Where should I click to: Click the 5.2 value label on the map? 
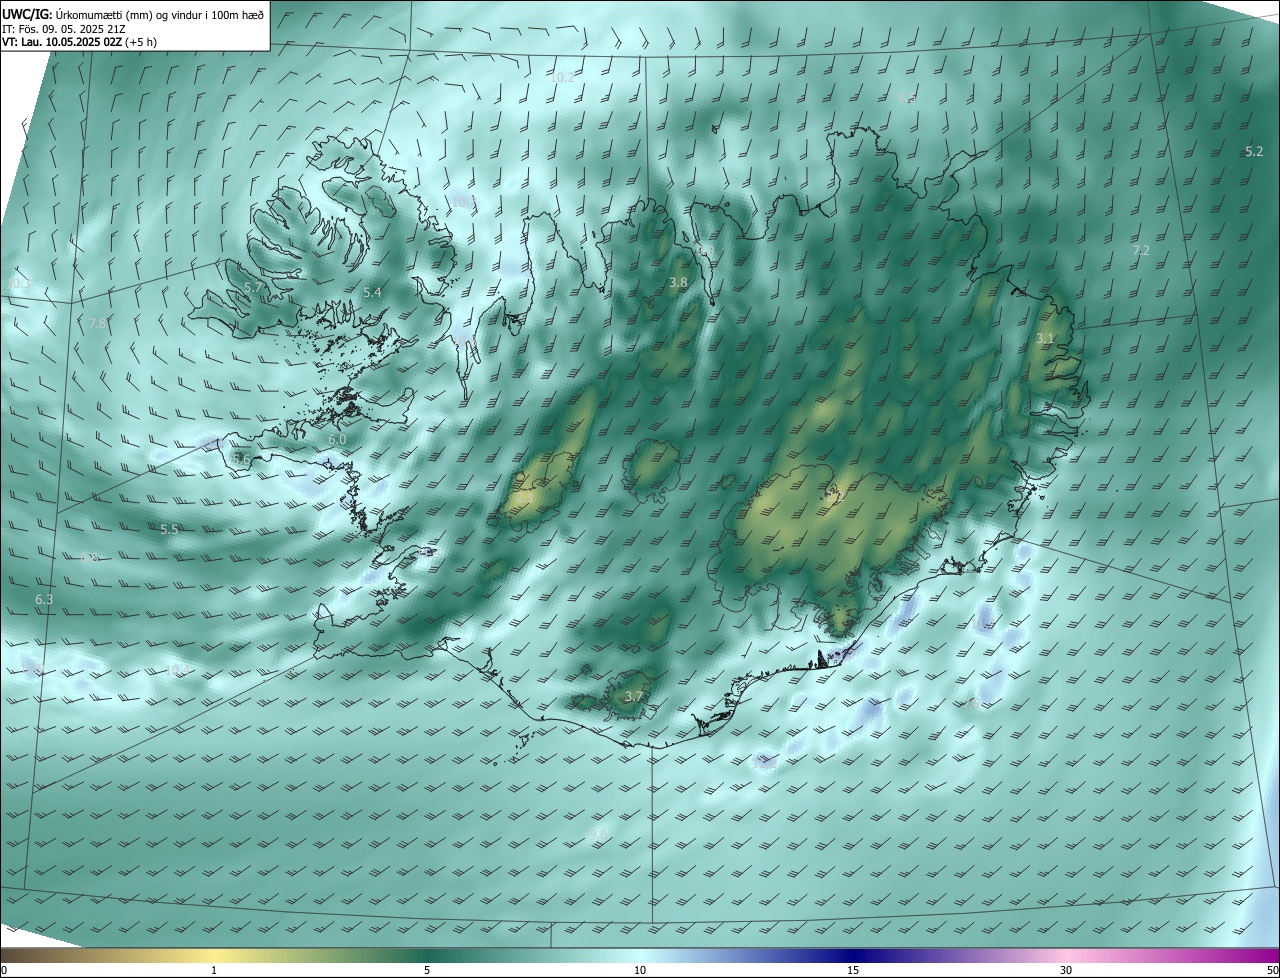(x=1254, y=151)
